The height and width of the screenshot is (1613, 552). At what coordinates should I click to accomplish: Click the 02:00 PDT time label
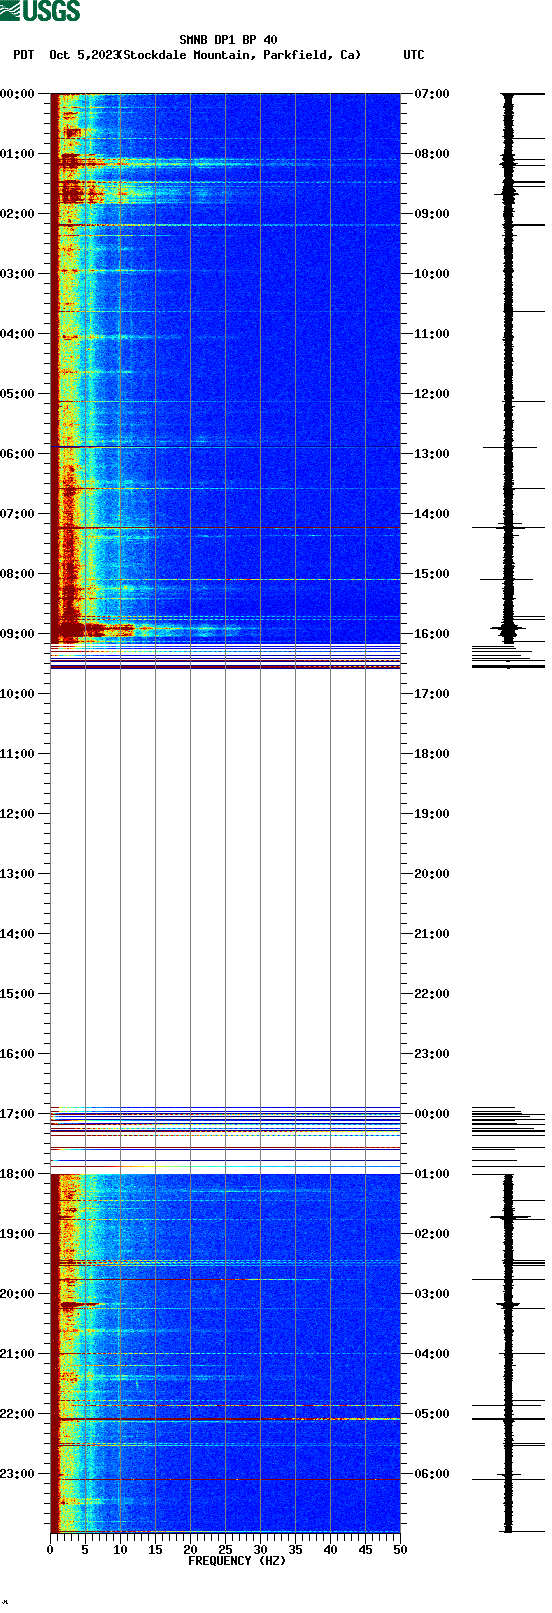(18, 214)
